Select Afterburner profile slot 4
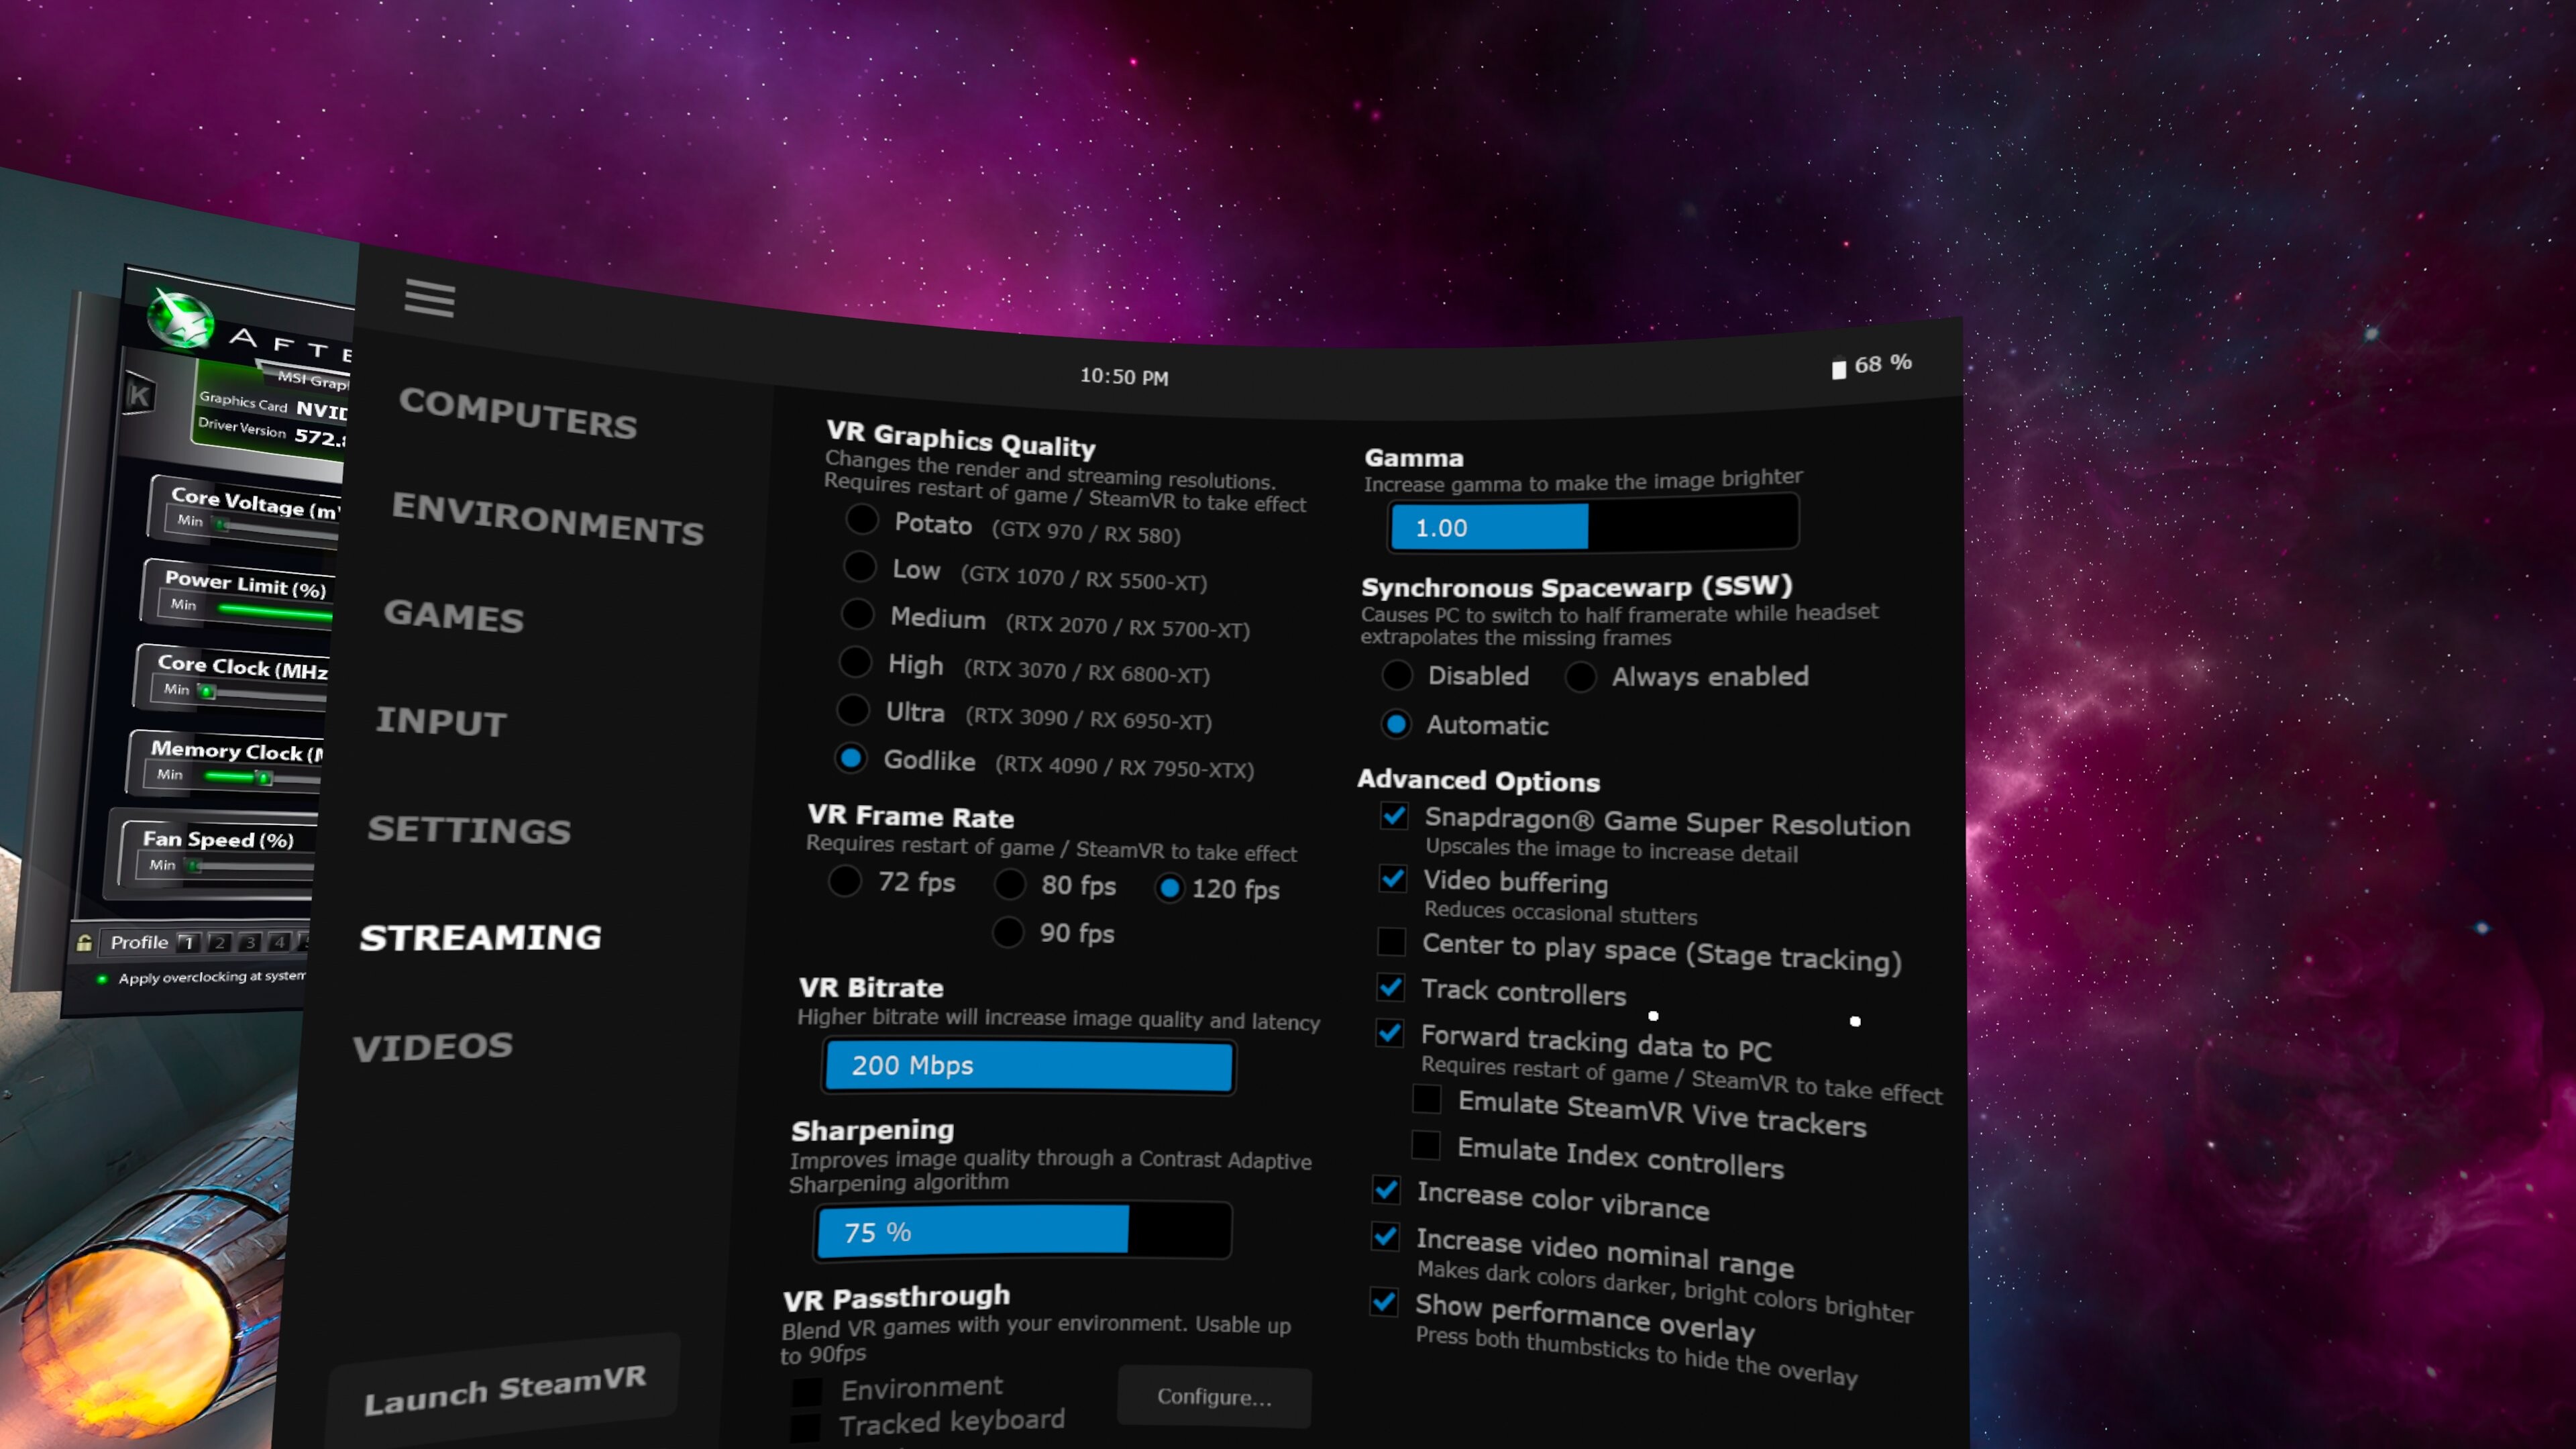The image size is (2576, 1449). click(x=280, y=942)
